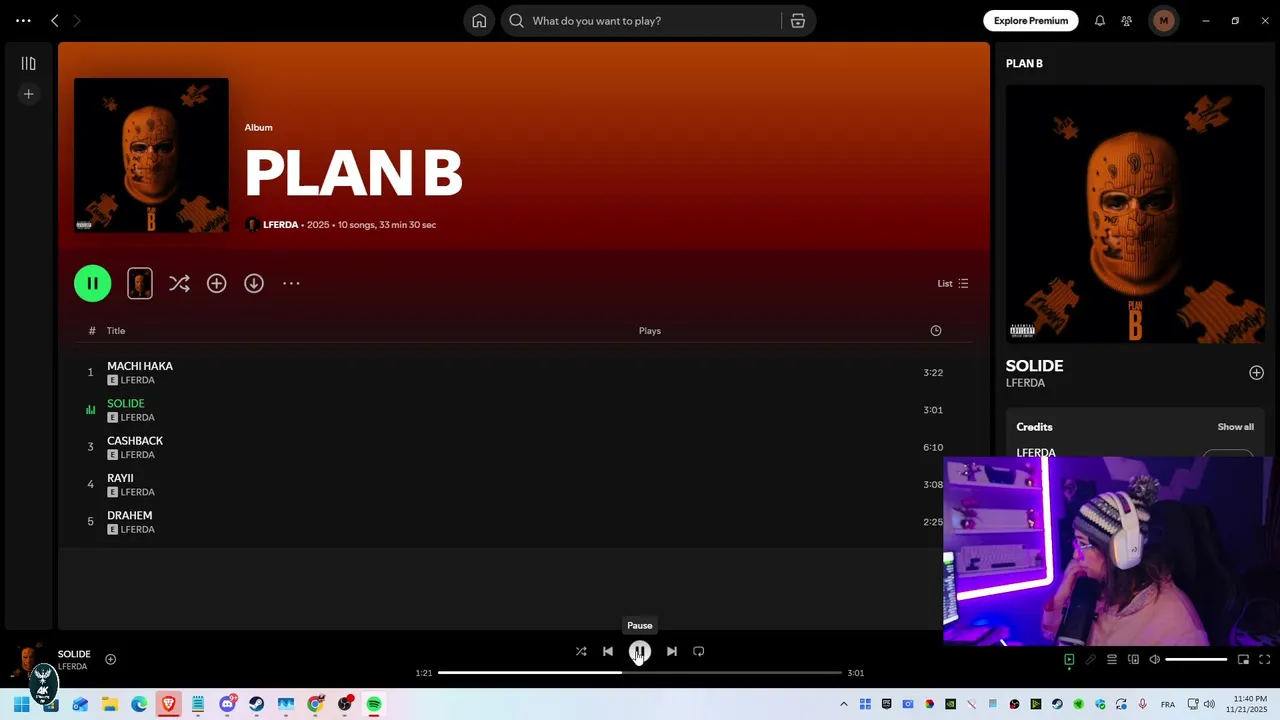Screen dimensions: 1280x720
Task: Enter full screen mode
Action: click(x=1264, y=659)
